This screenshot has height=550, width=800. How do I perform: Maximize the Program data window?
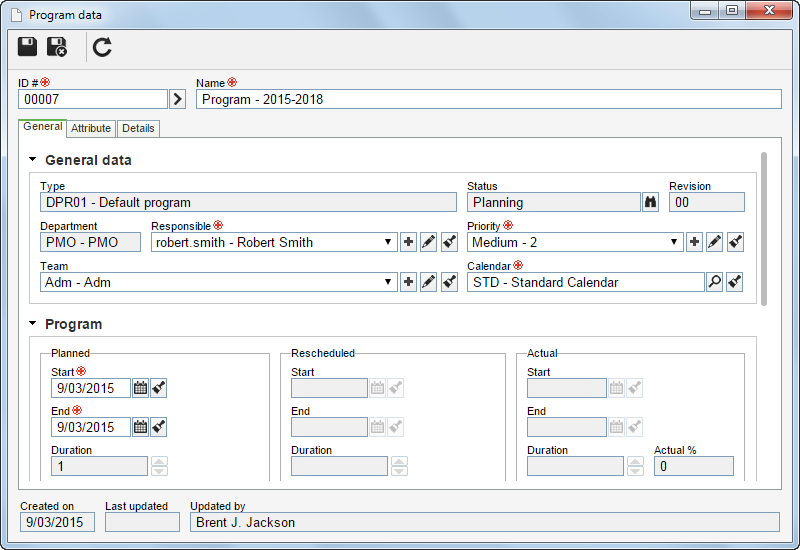point(732,11)
